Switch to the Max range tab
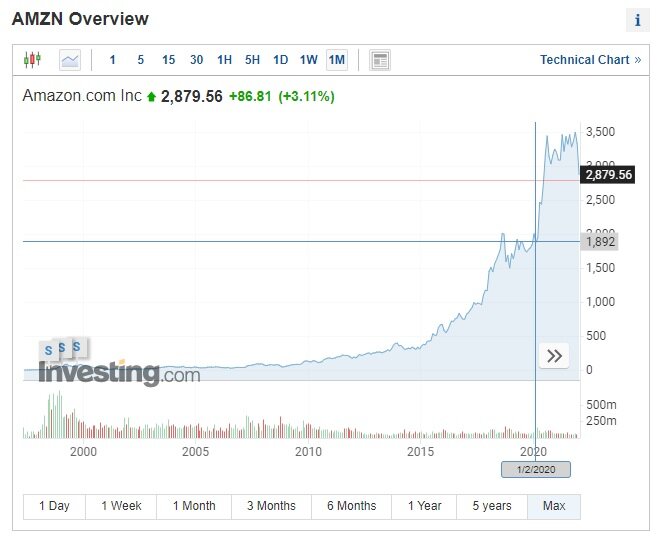 (554, 506)
